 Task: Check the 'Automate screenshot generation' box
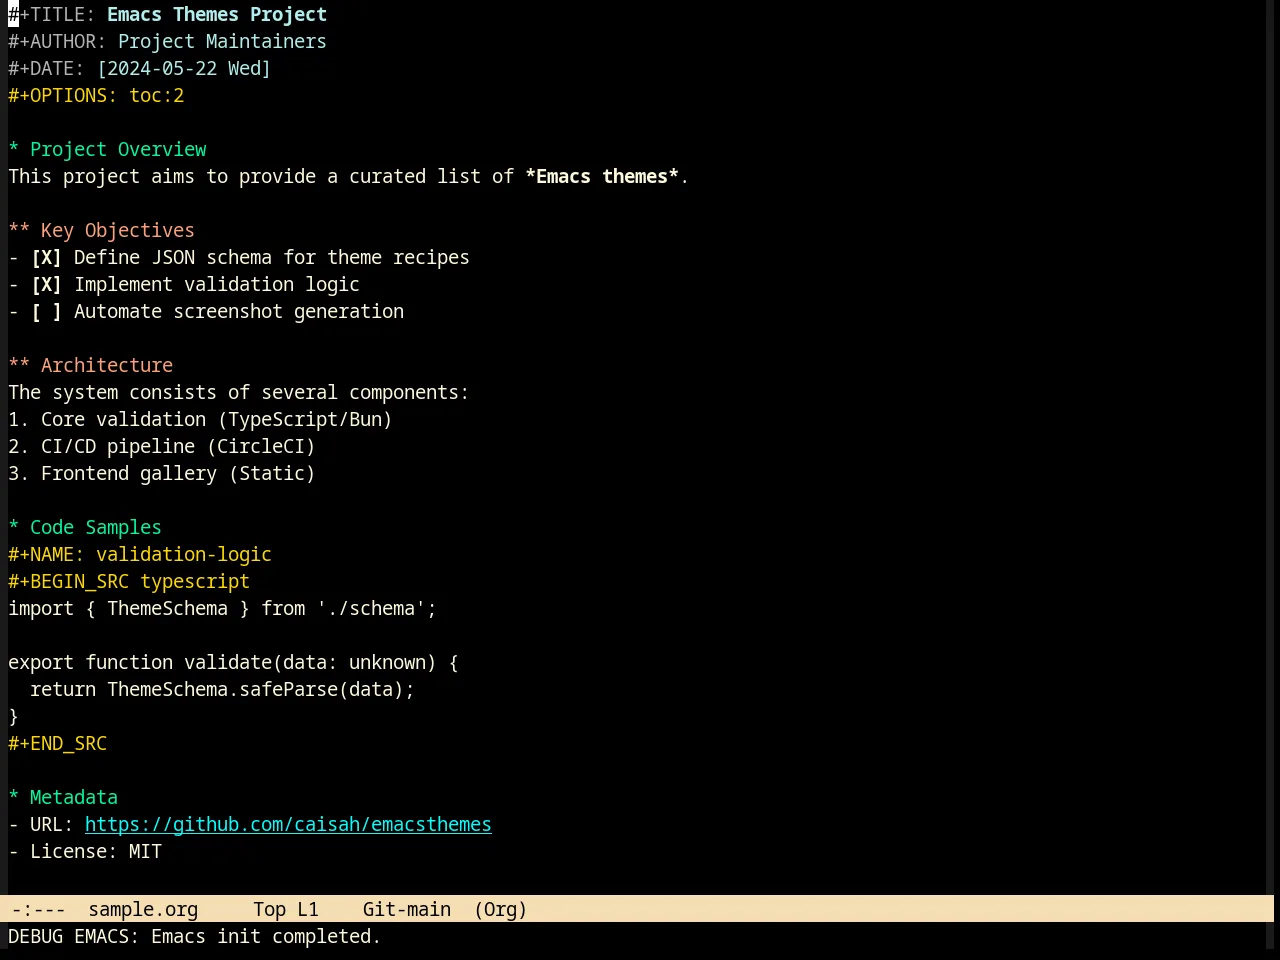point(46,311)
